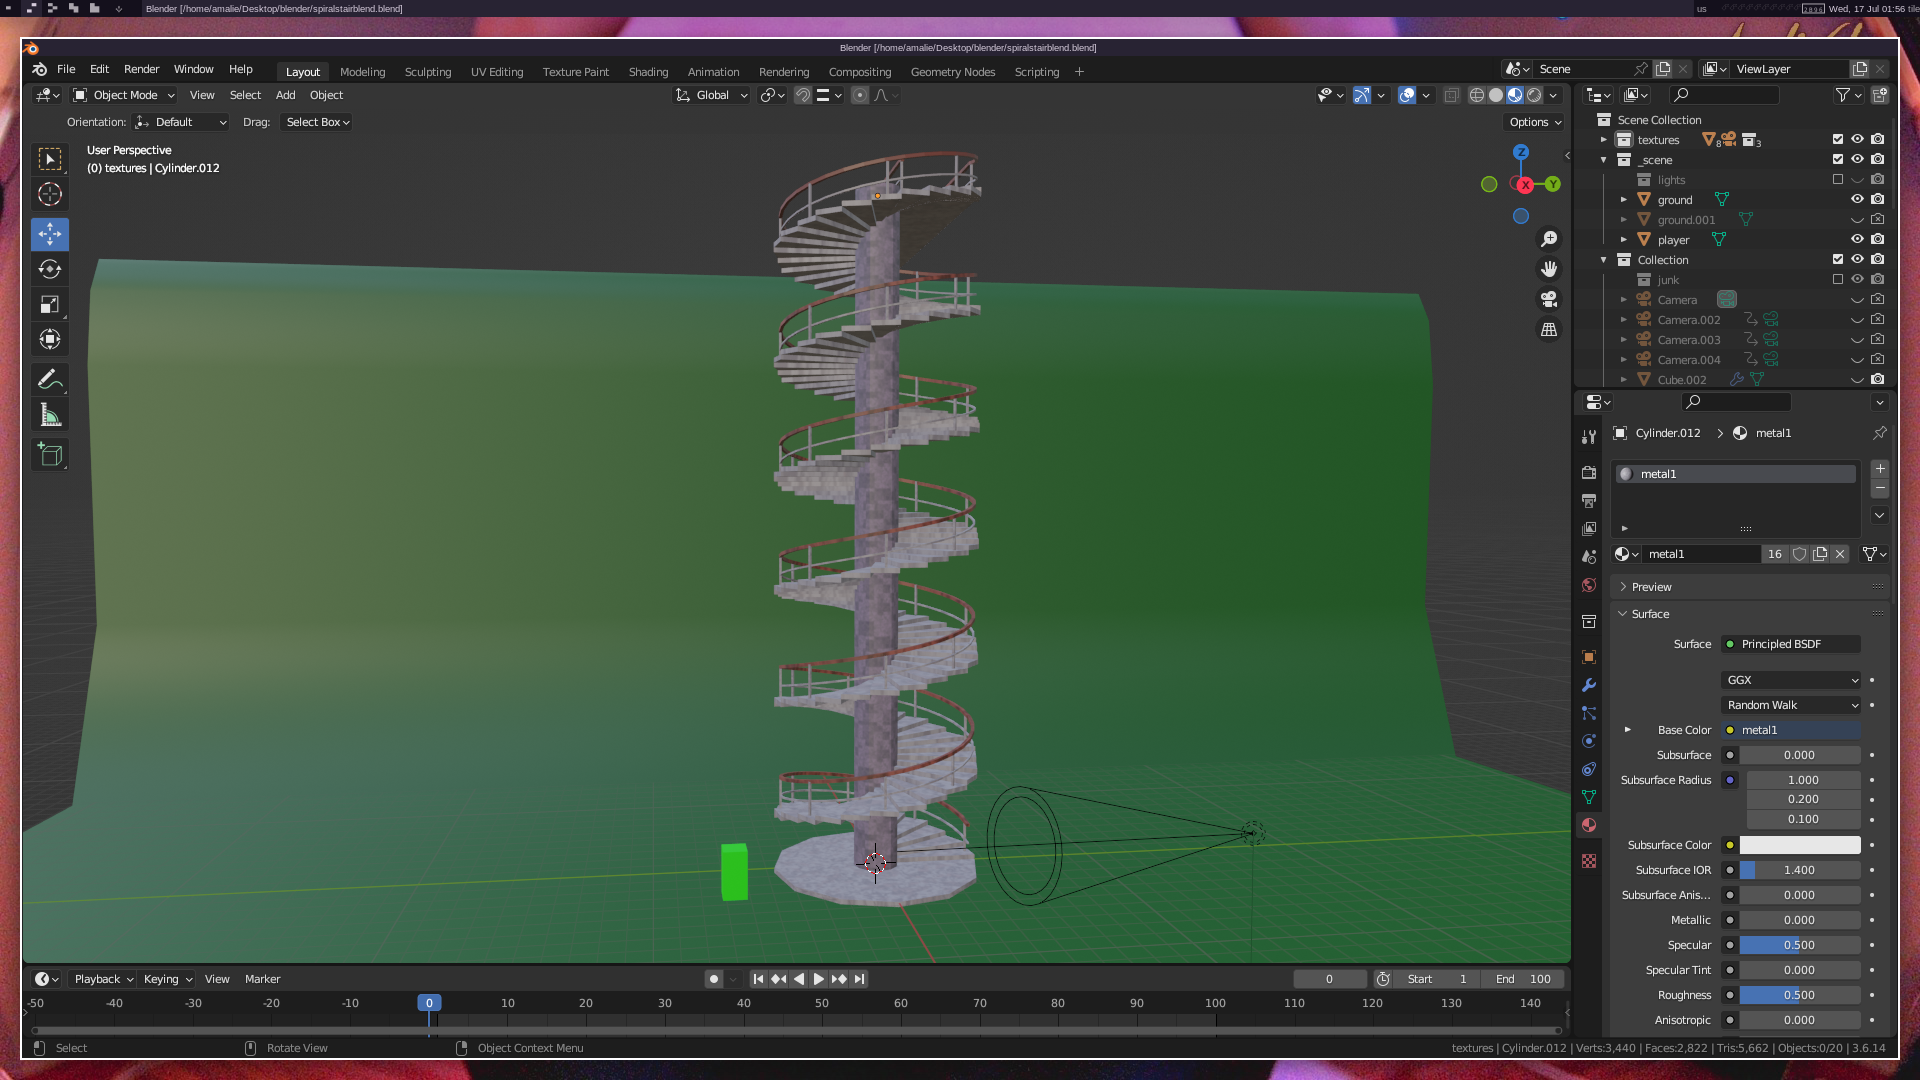Select the Rotate tool in toolbar
1920x1080 pixels.
click(x=50, y=269)
